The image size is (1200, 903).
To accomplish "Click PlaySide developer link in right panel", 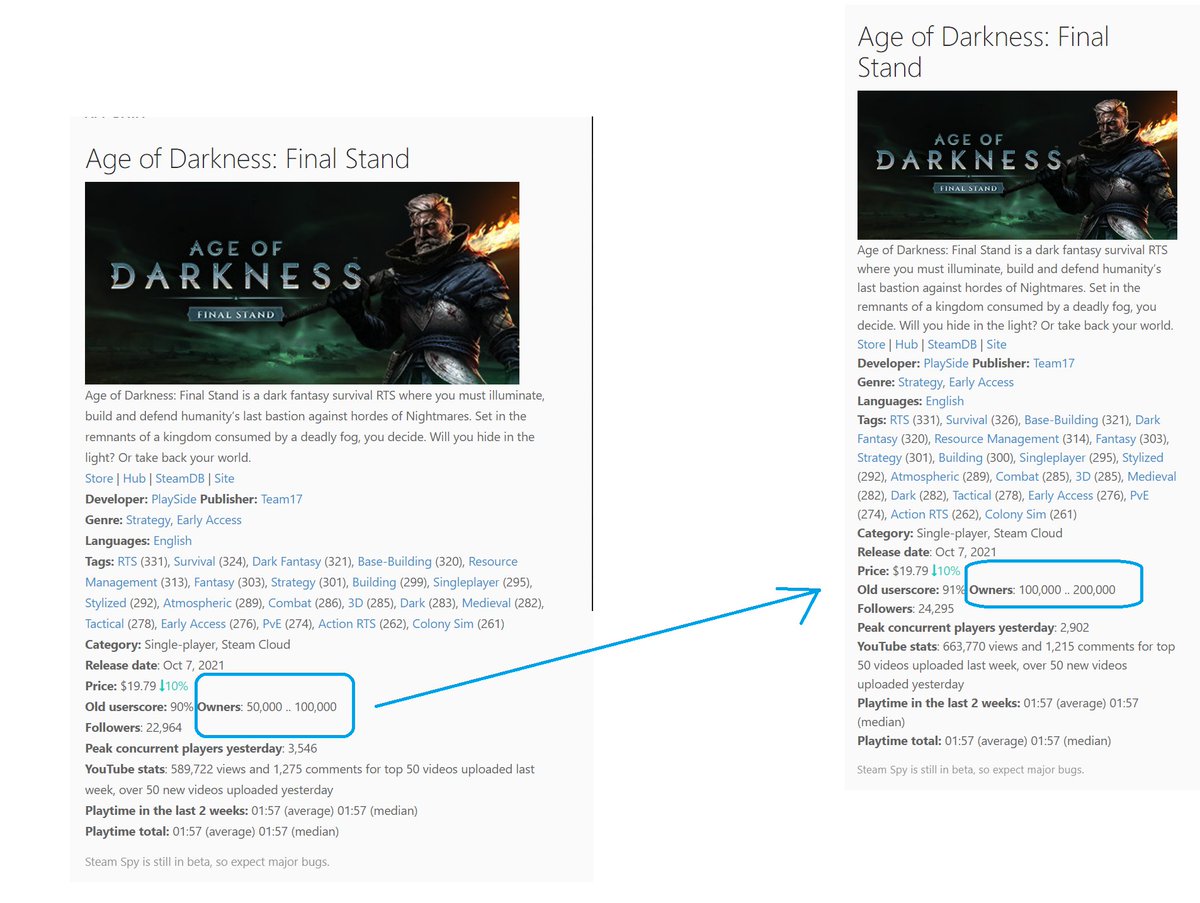I will pos(946,363).
